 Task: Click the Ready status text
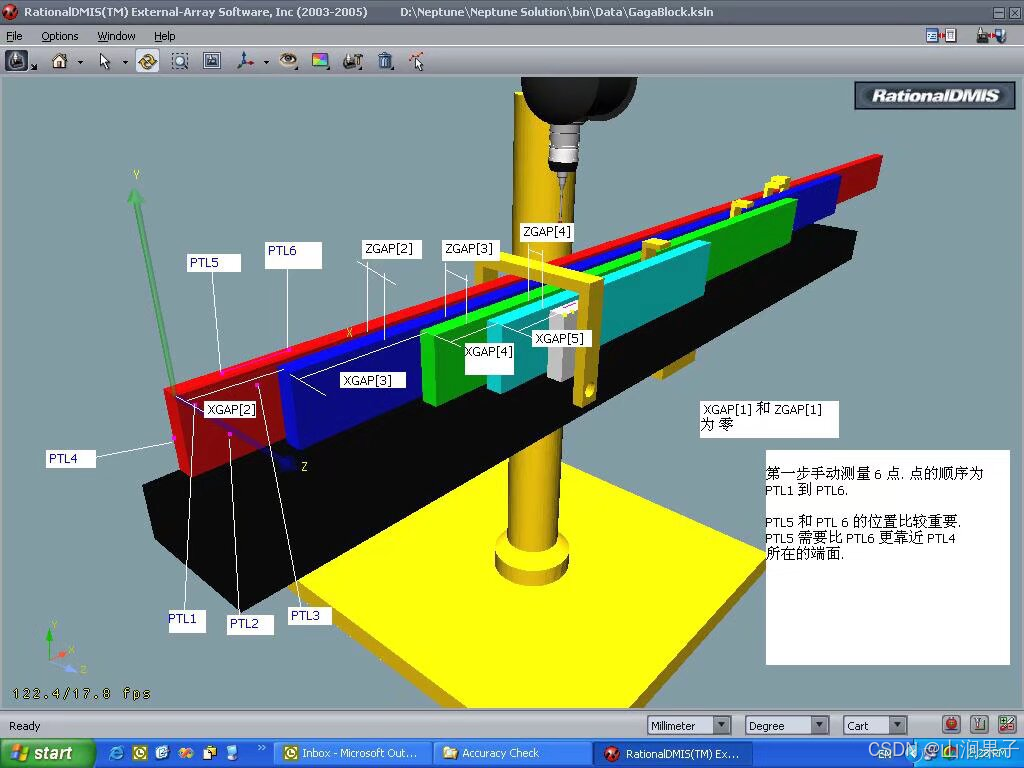[24, 726]
